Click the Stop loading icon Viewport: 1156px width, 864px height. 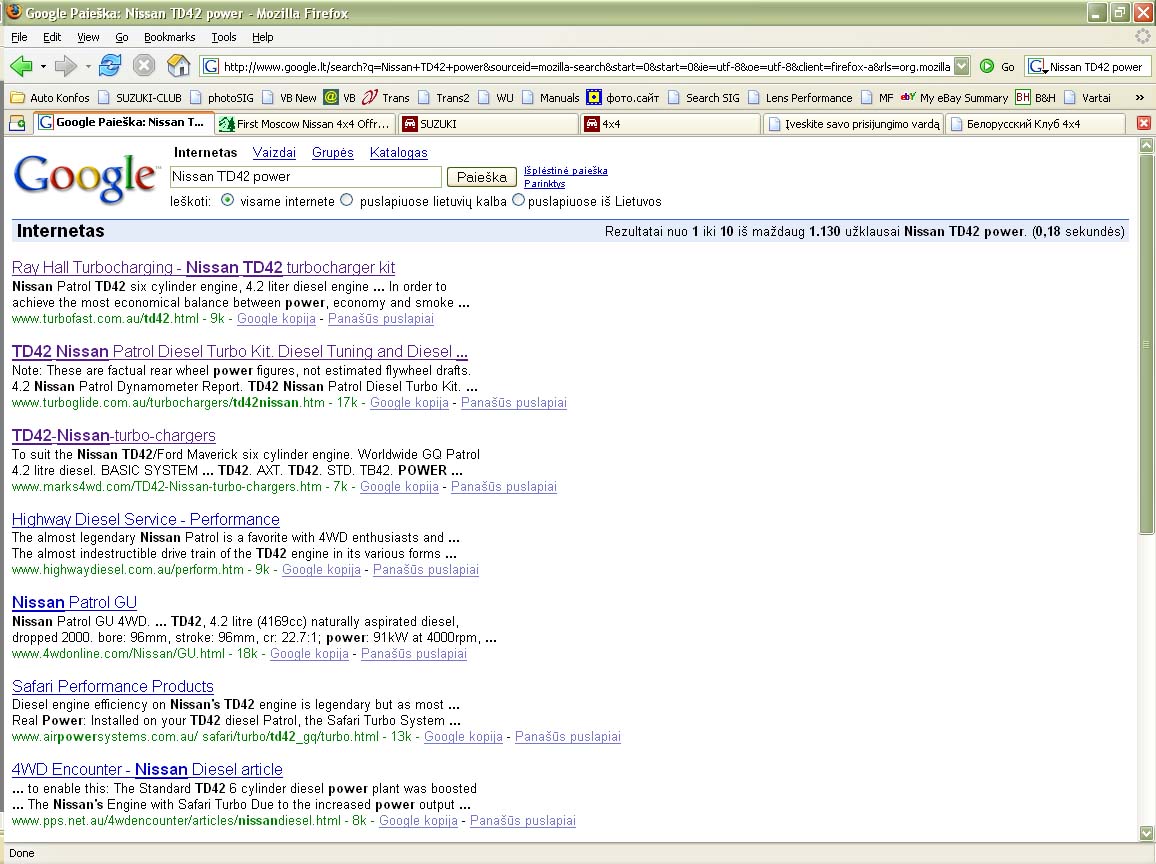144,66
